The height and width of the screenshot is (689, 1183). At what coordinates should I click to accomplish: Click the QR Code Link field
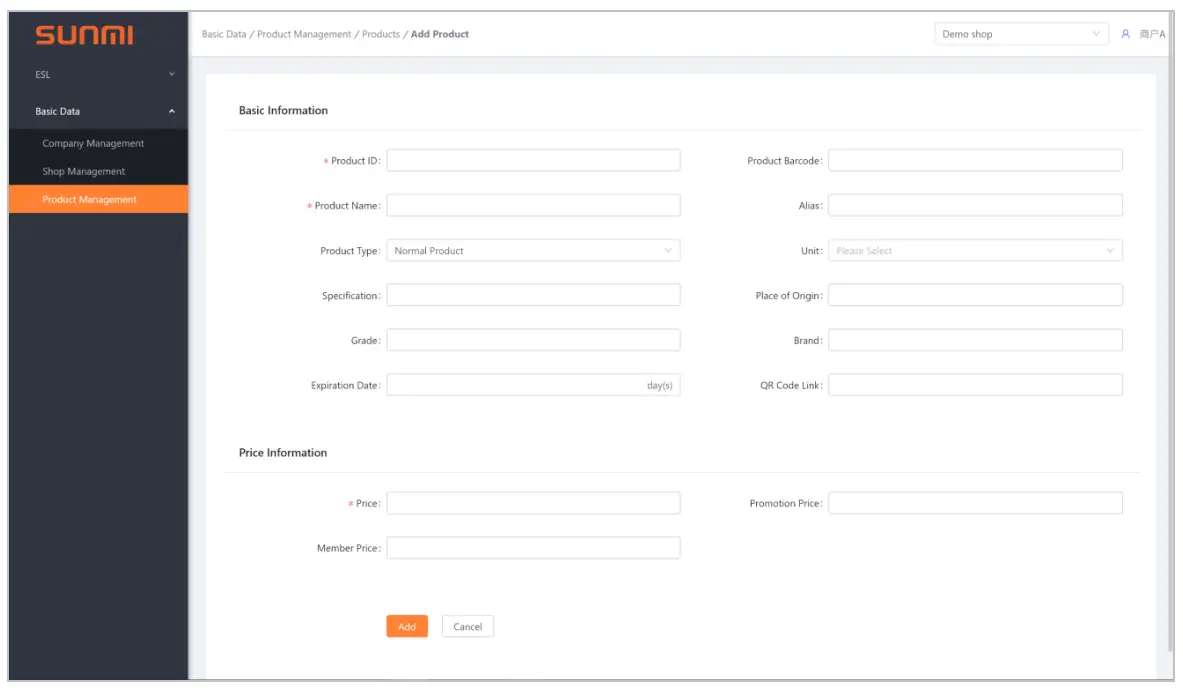(x=975, y=385)
